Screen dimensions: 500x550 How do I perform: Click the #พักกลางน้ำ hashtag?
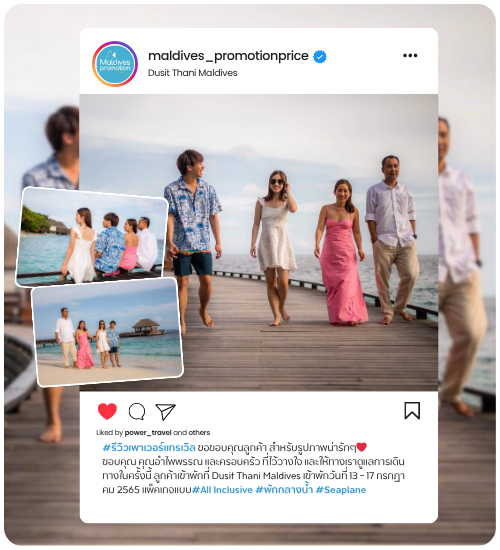coord(284,489)
